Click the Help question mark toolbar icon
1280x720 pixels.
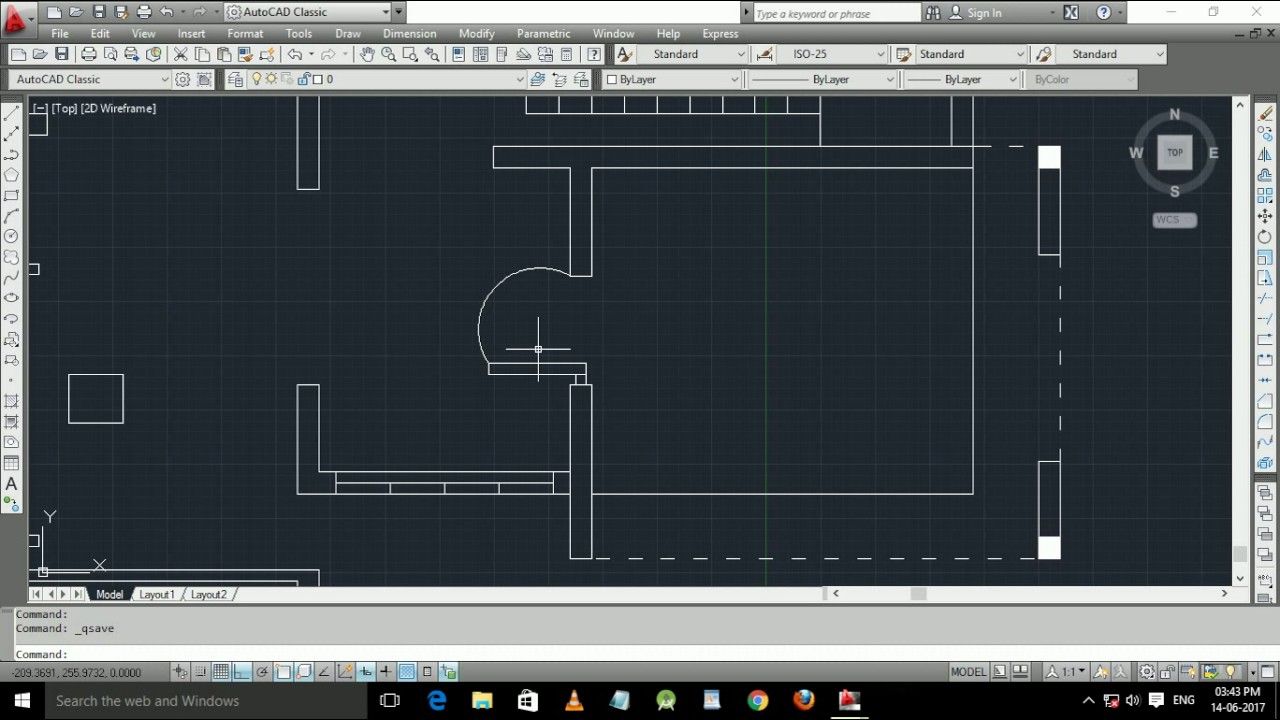pos(595,54)
